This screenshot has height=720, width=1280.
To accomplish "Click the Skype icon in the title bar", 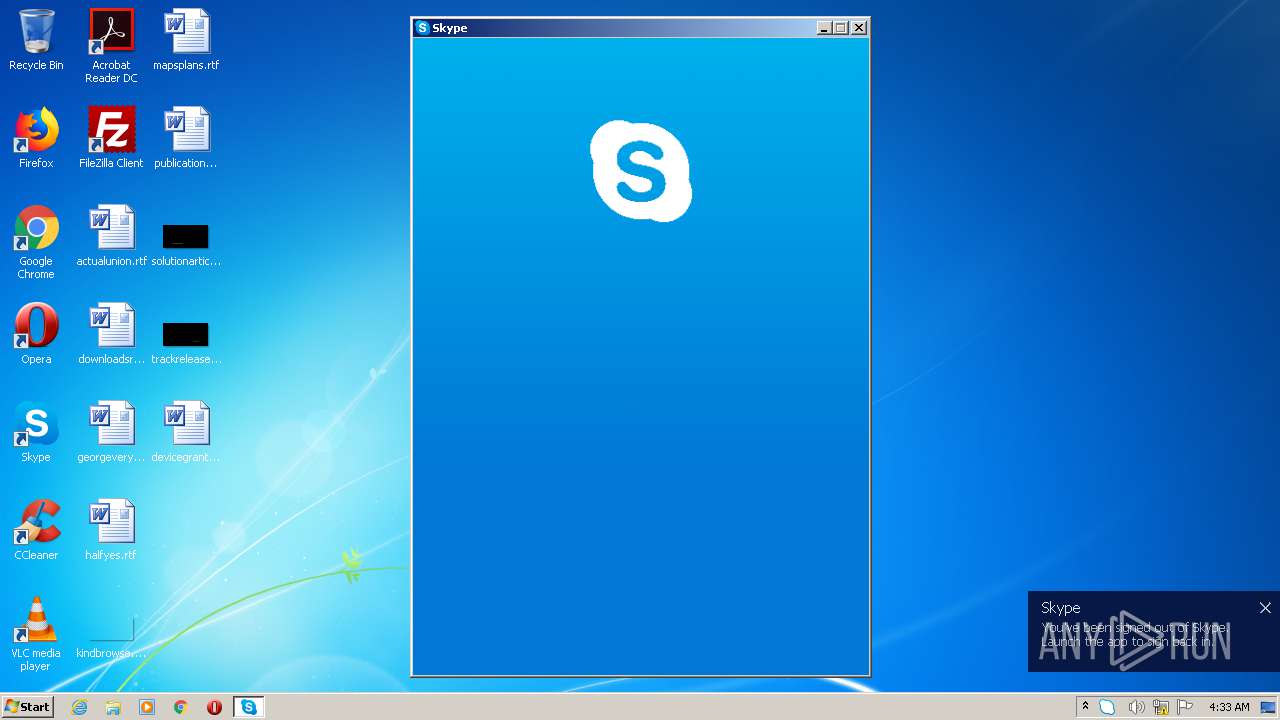I will click(423, 28).
